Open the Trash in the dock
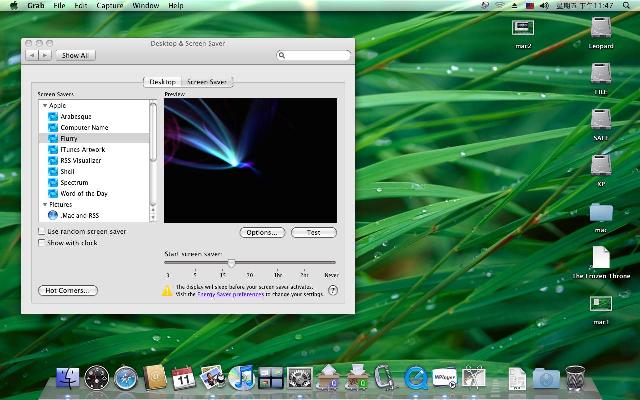Image resolution: width=640 pixels, height=400 pixels. pos(575,377)
